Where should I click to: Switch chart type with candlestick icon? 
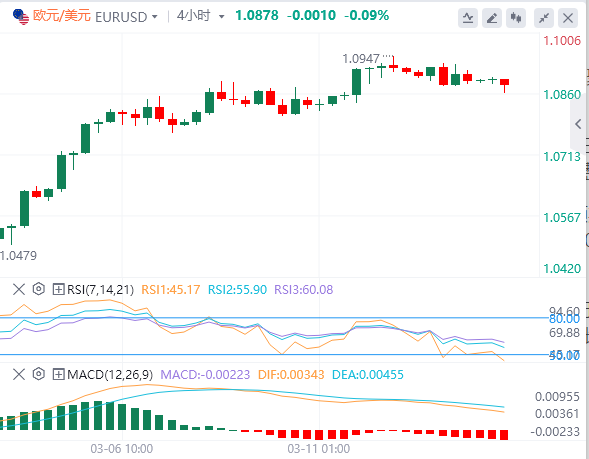click(516, 18)
